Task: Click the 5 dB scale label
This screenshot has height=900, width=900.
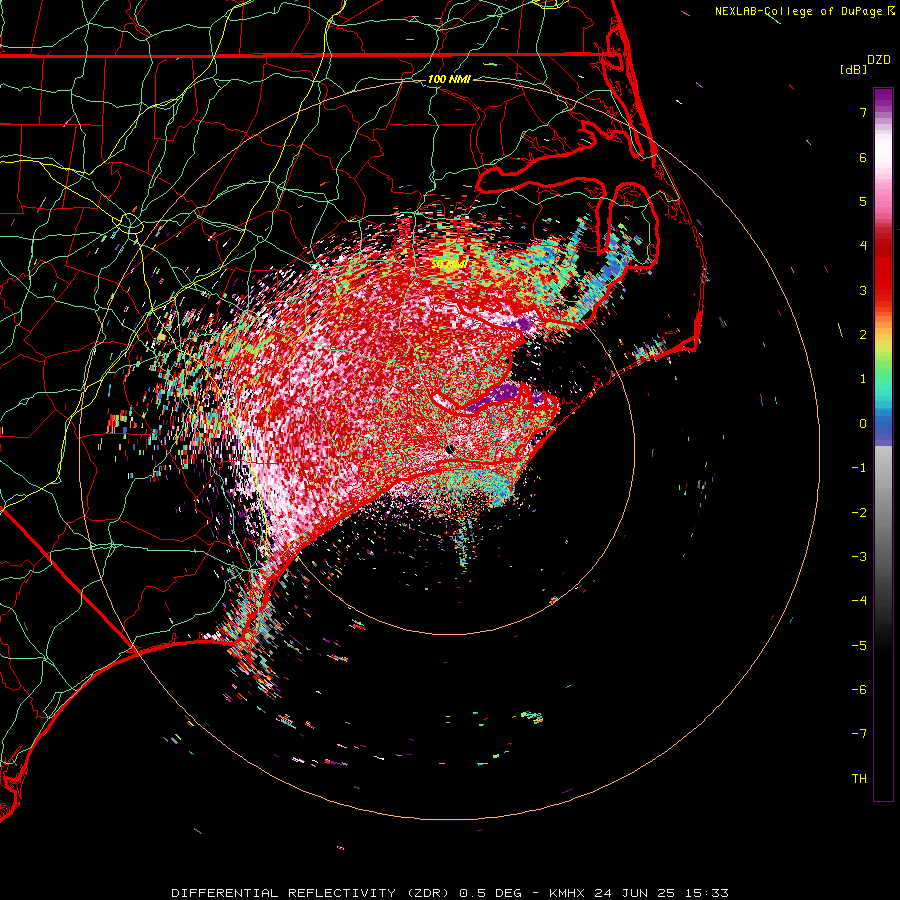Action: (863, 201)
